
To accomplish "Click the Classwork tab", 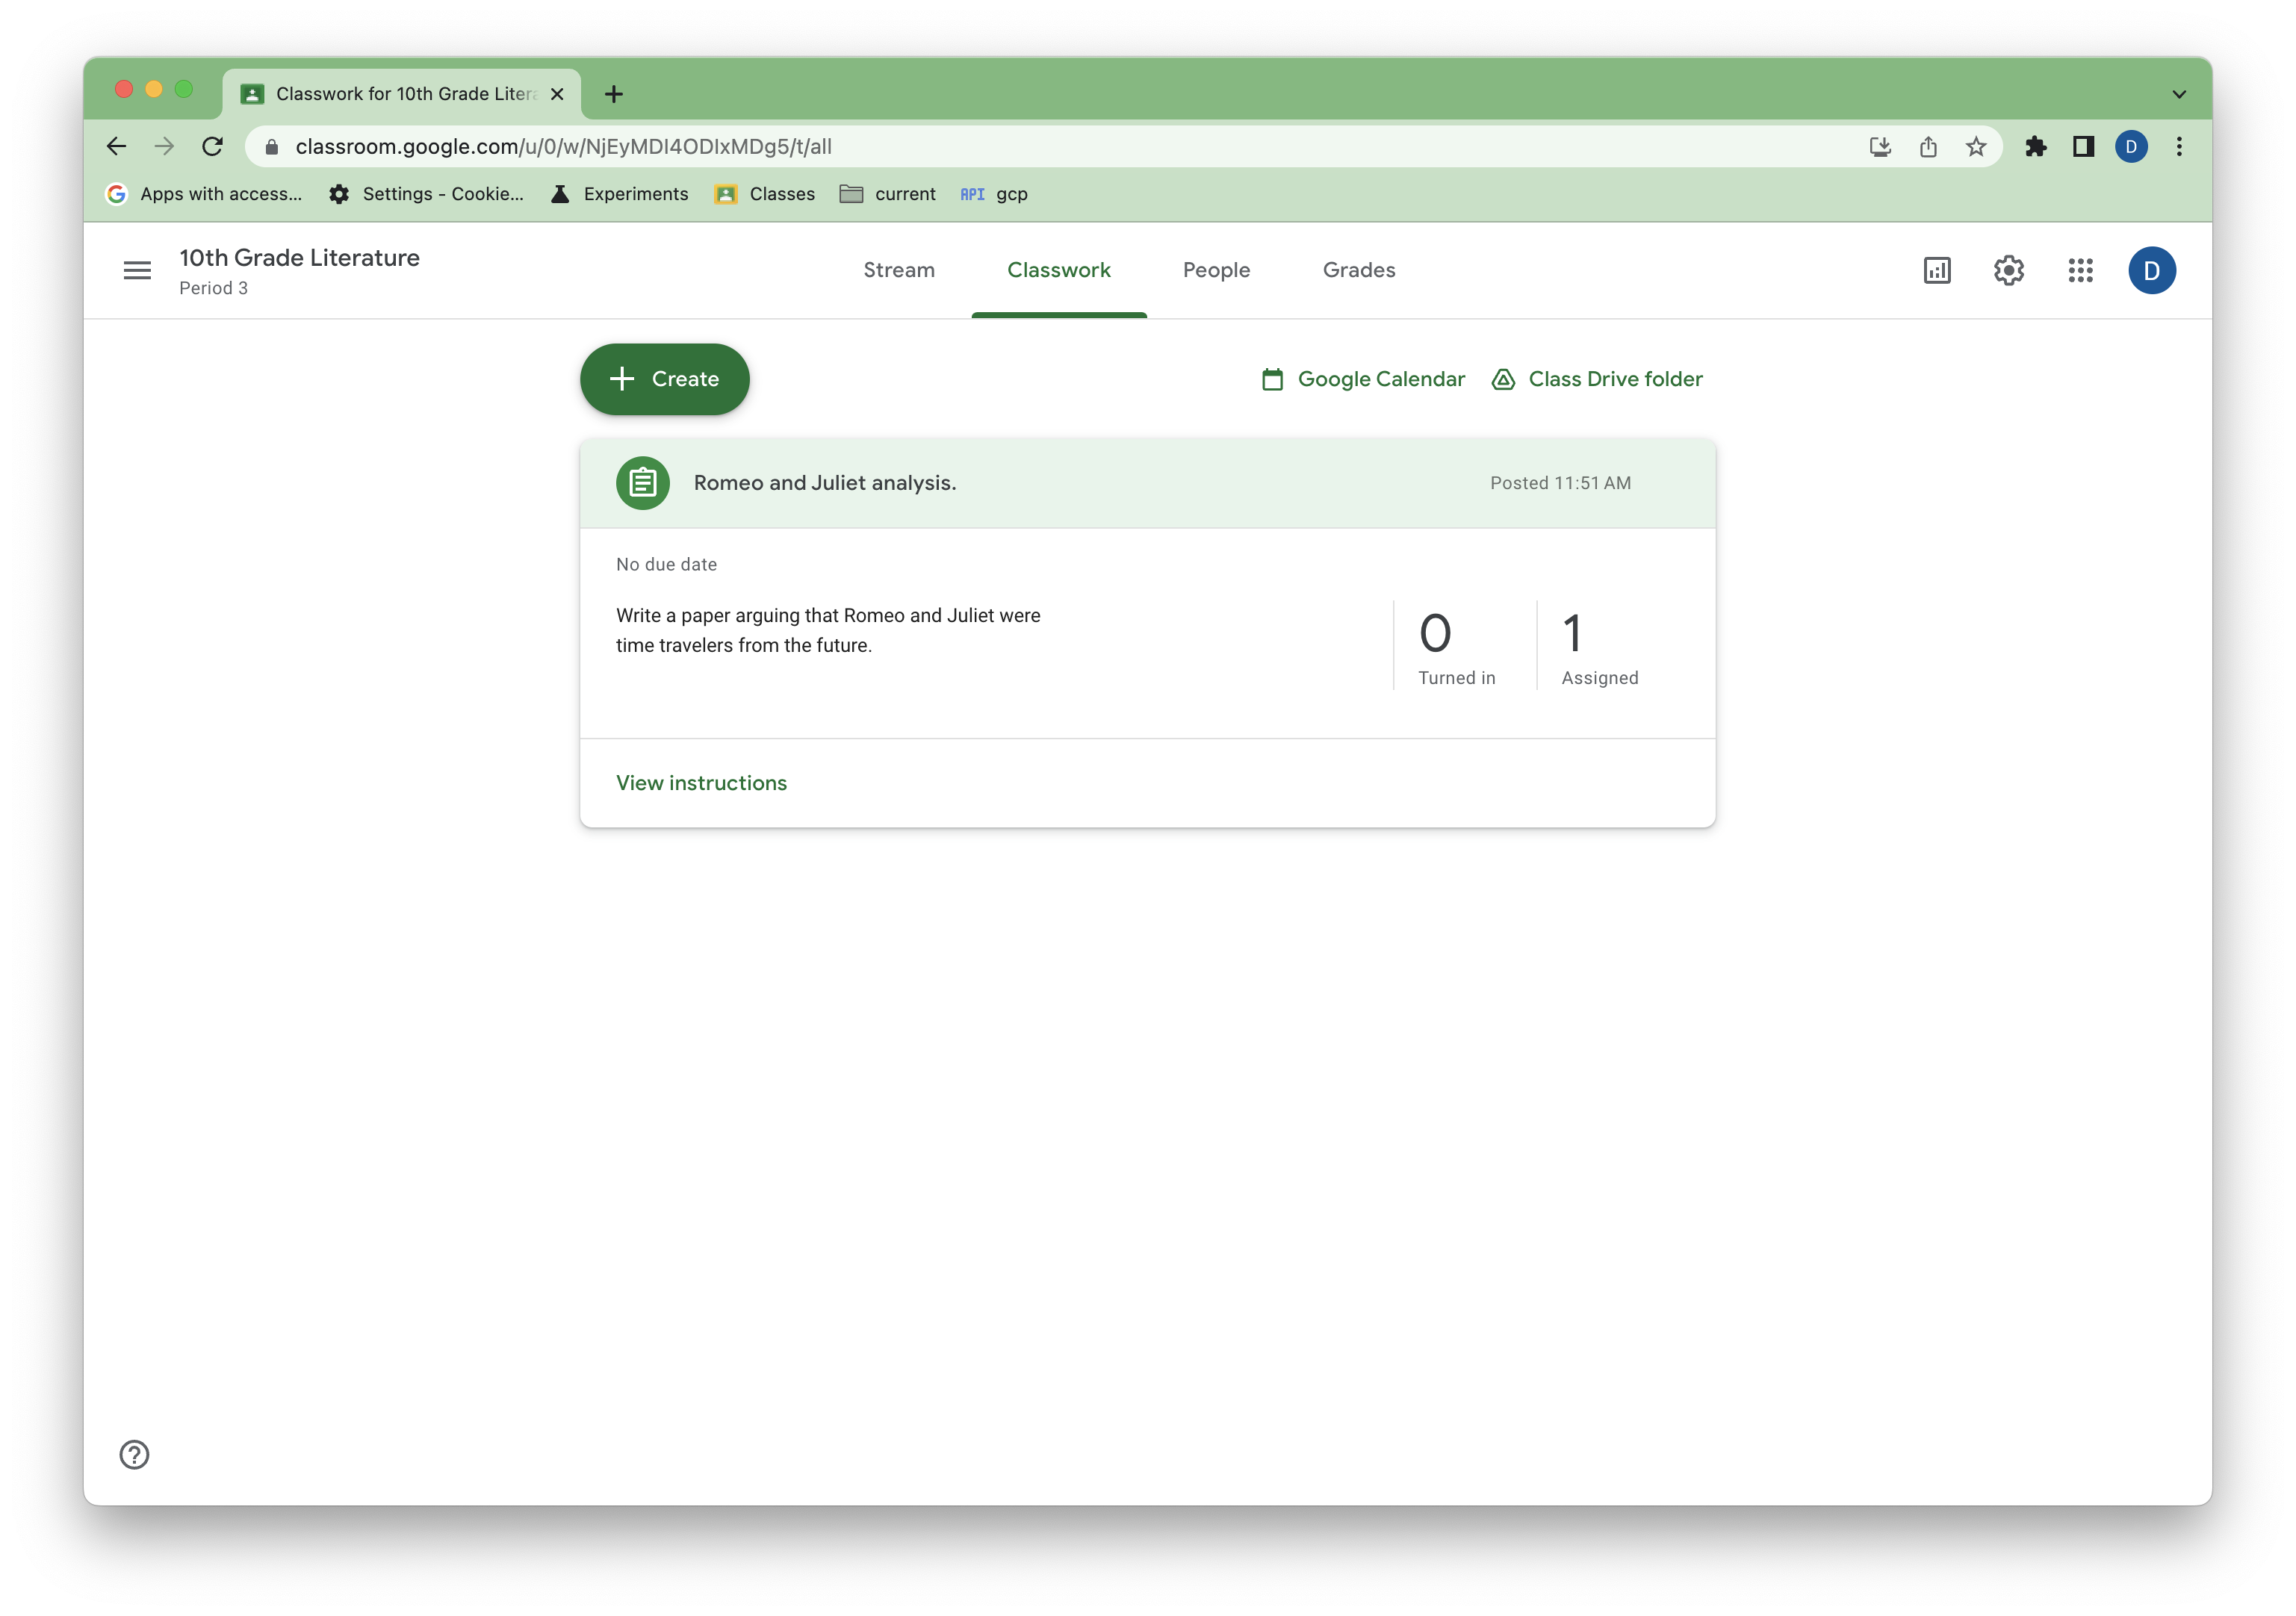I will pyautogui.click(x=1058, y=270).
